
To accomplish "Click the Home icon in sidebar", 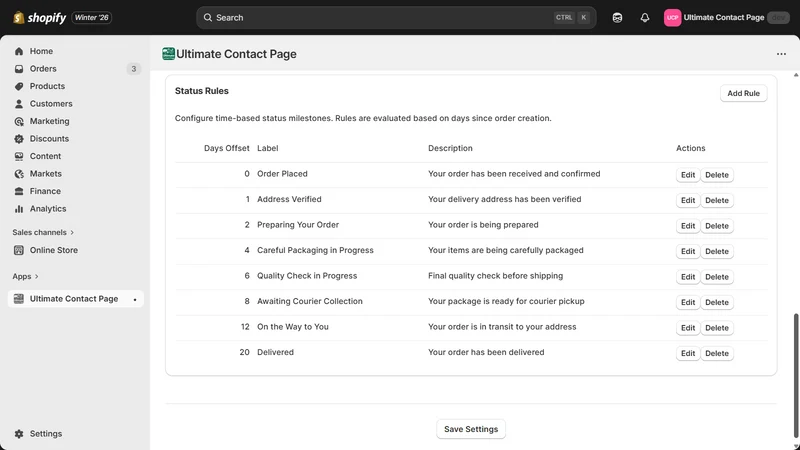I will point(19,51).
